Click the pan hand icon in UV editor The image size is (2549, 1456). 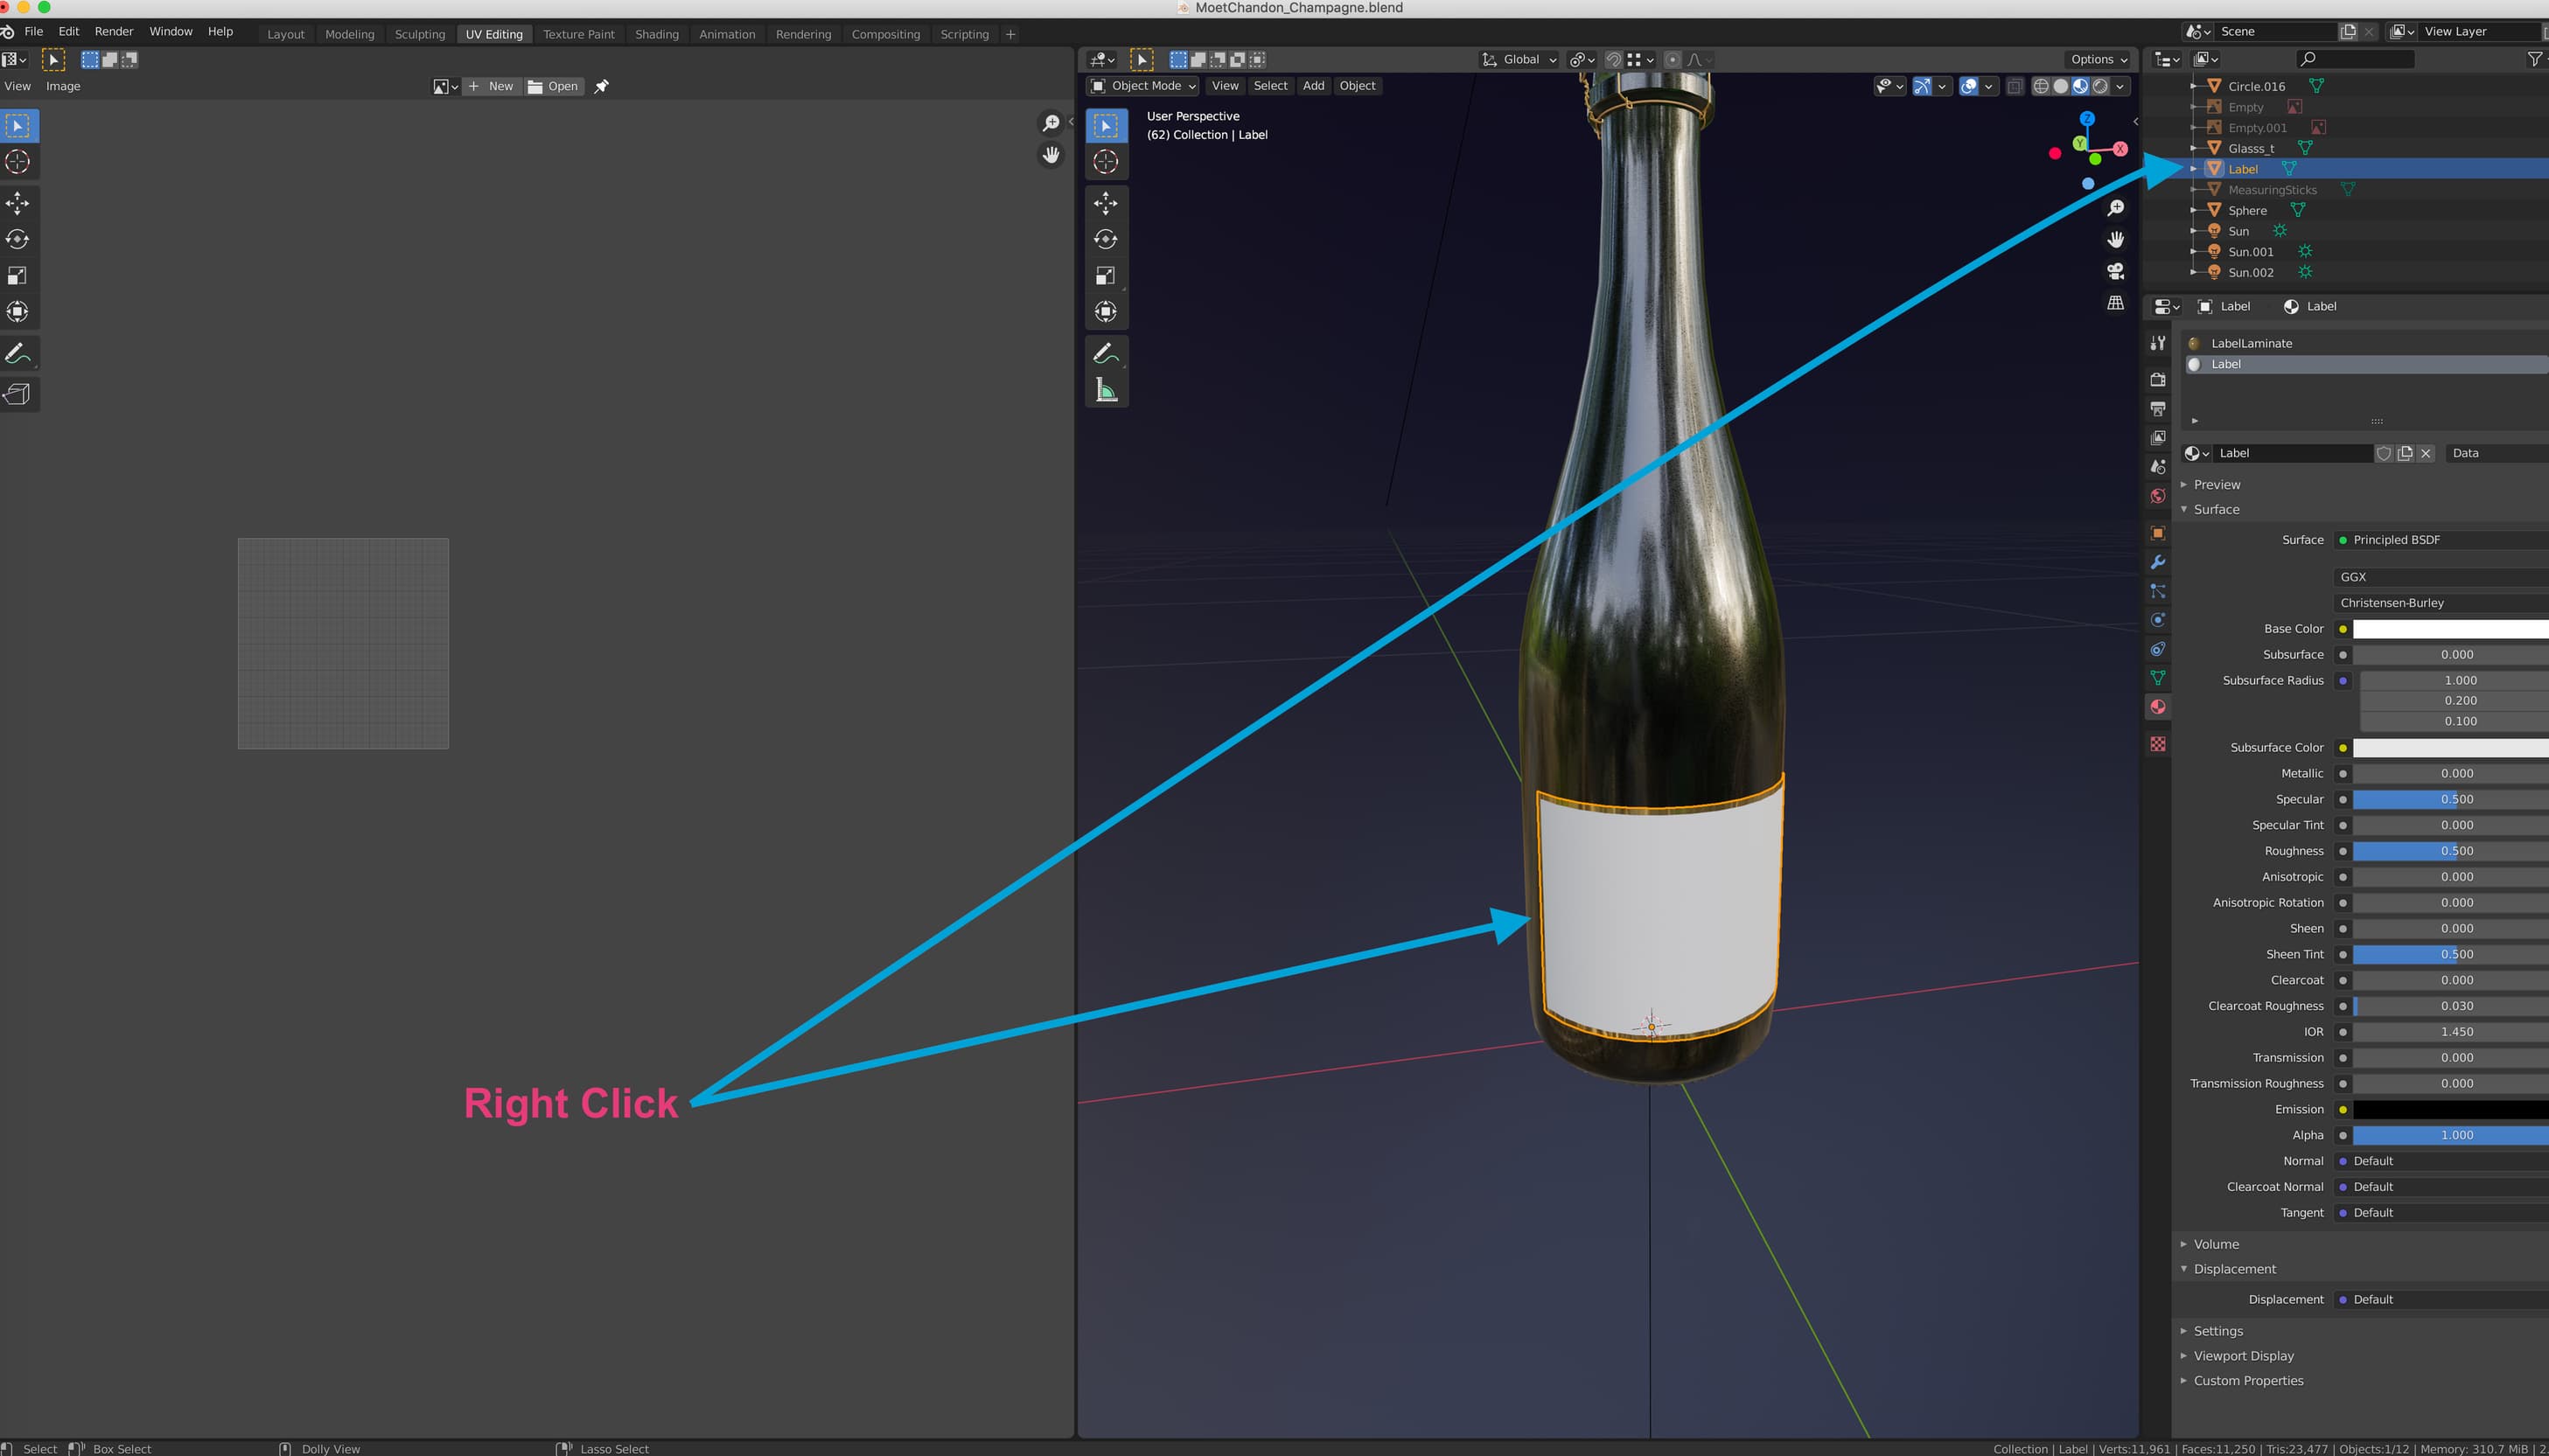tap(1050, 155)
